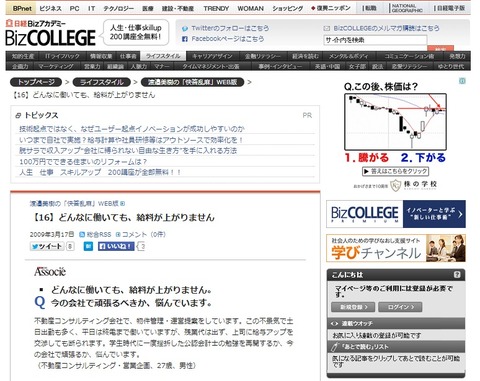Click the Associe magazine logo
Image resolution: width=480 pixels, height=381 pixels.
point(50,272)
